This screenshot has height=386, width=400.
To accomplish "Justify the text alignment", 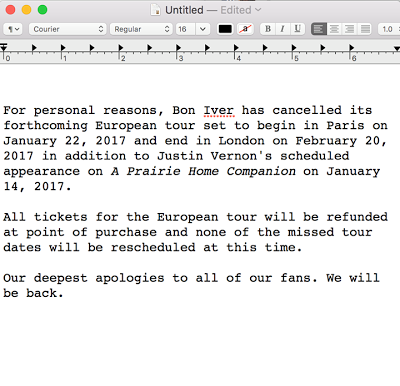I will click(365, 29).
